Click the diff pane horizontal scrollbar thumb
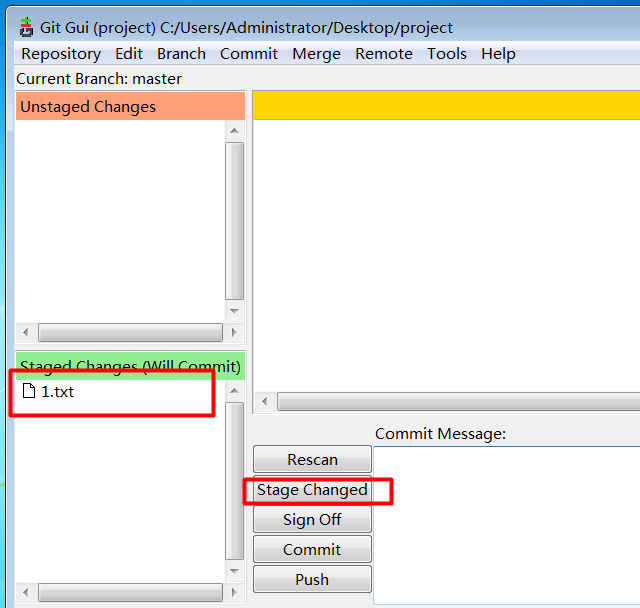 tap(459, 402)
